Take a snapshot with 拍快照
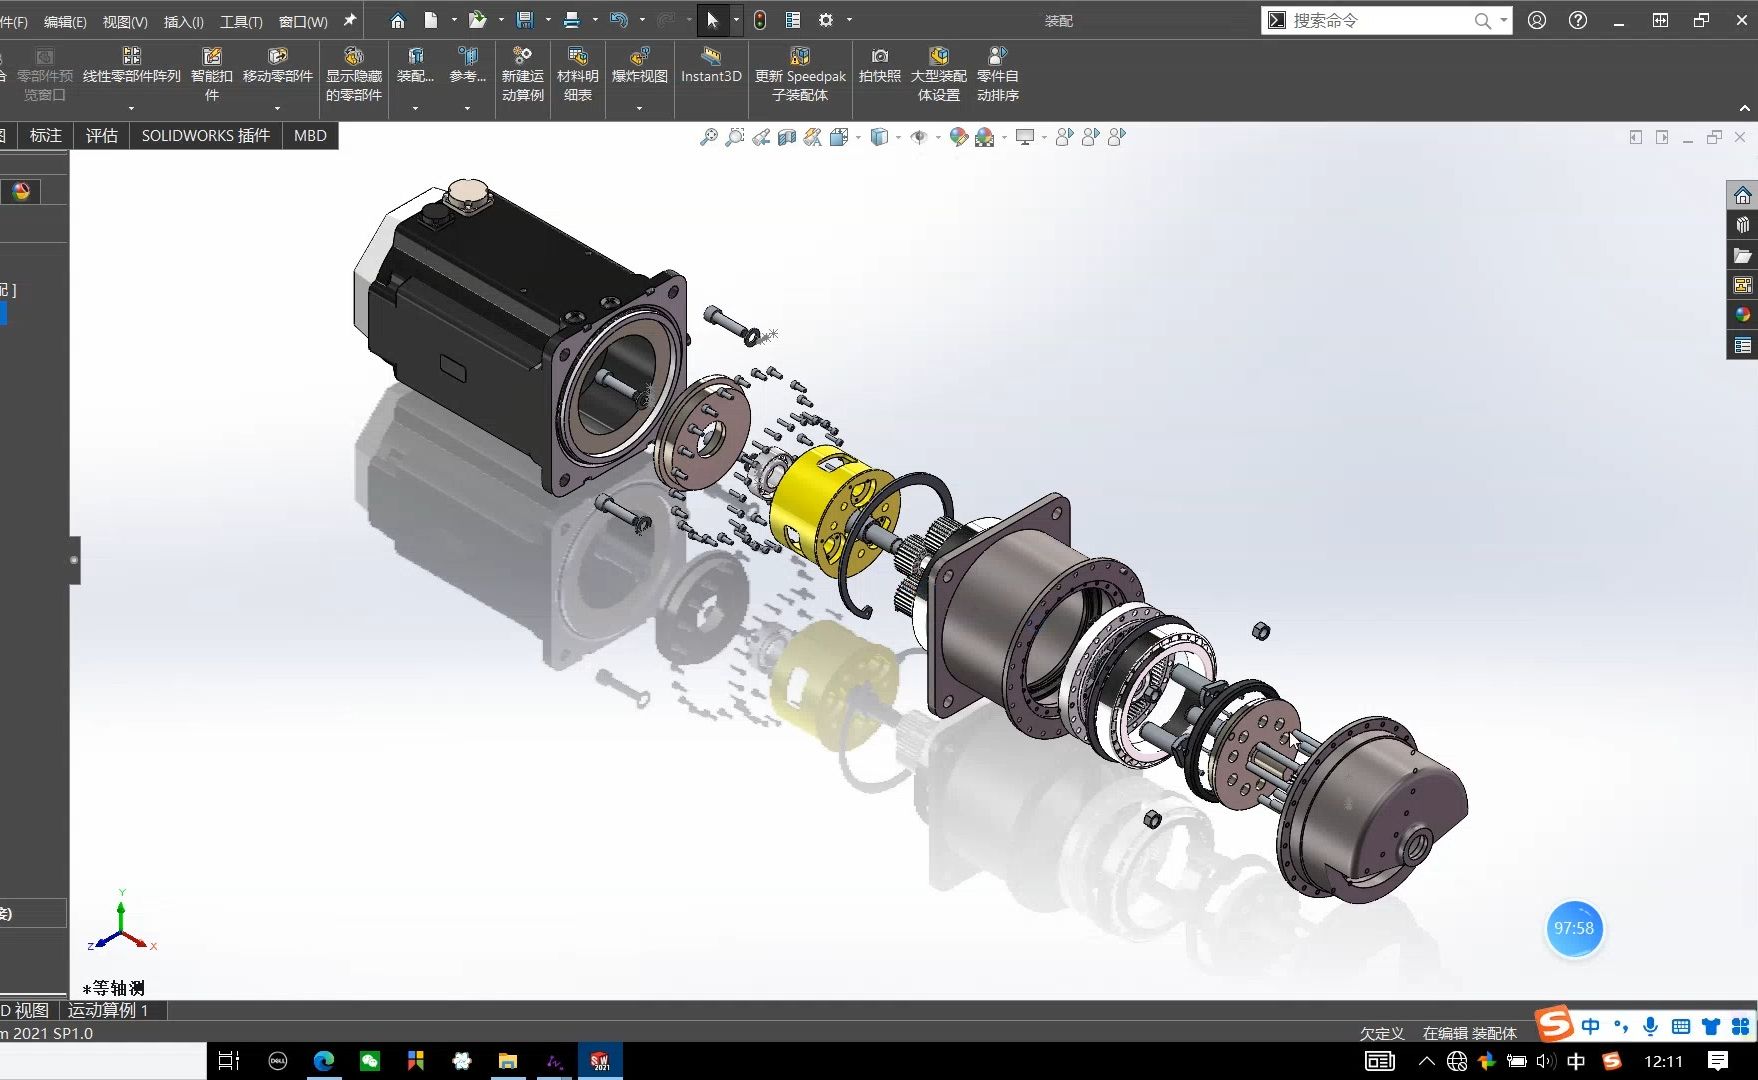1758x1080 pixels. pyautogui.click(x=880, y=66)
